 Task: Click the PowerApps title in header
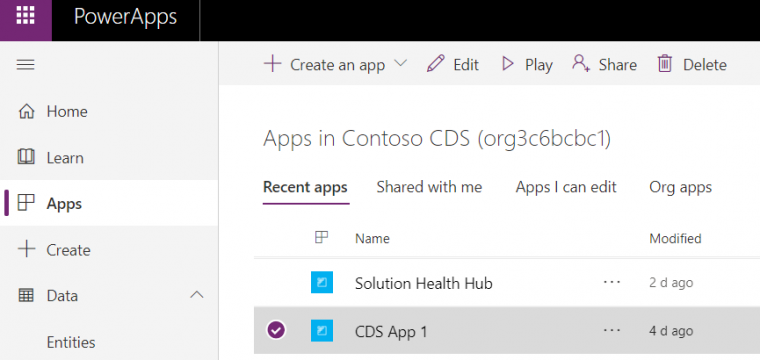coord(126,17)
